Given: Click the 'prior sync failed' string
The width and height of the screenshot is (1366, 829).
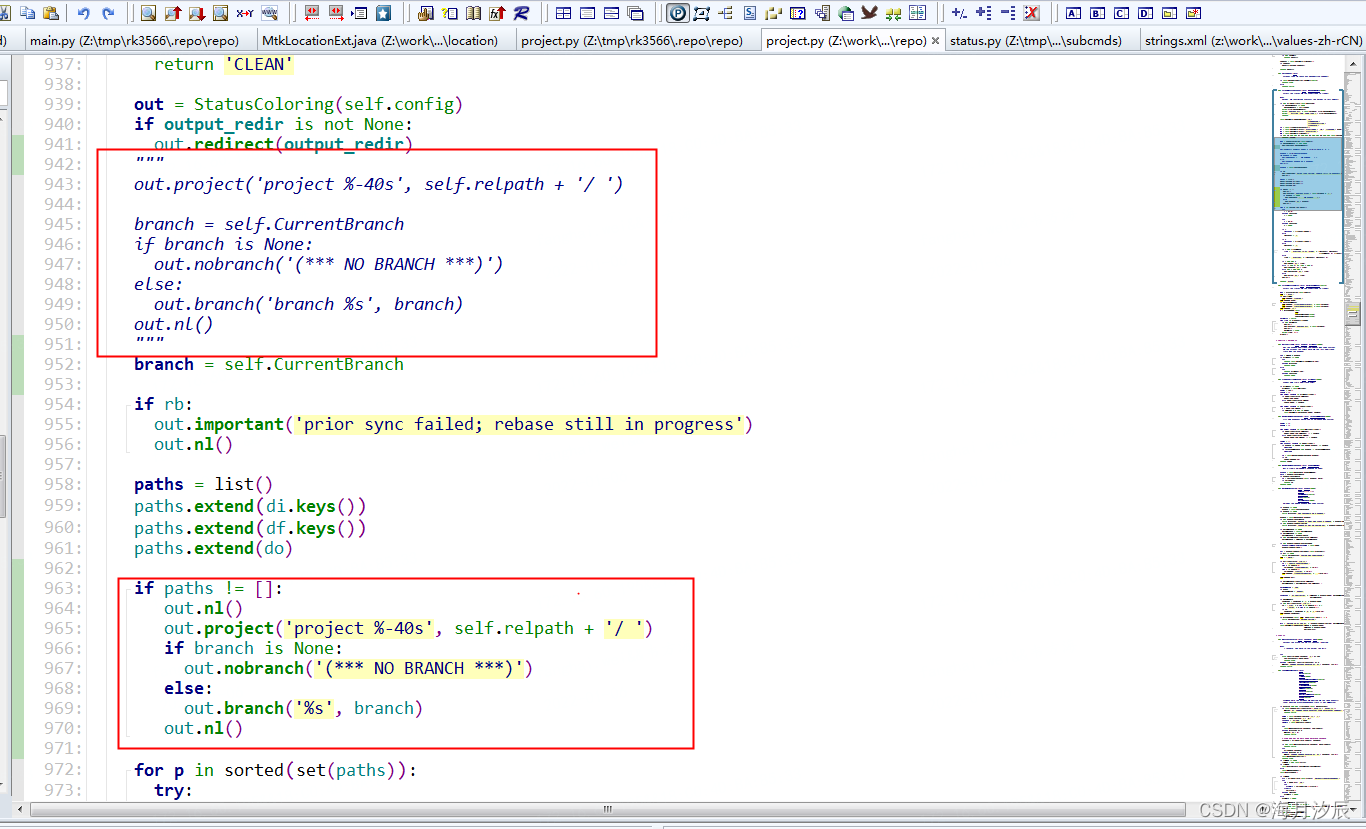Looking at the screenshot, I should tap(518, 424).
